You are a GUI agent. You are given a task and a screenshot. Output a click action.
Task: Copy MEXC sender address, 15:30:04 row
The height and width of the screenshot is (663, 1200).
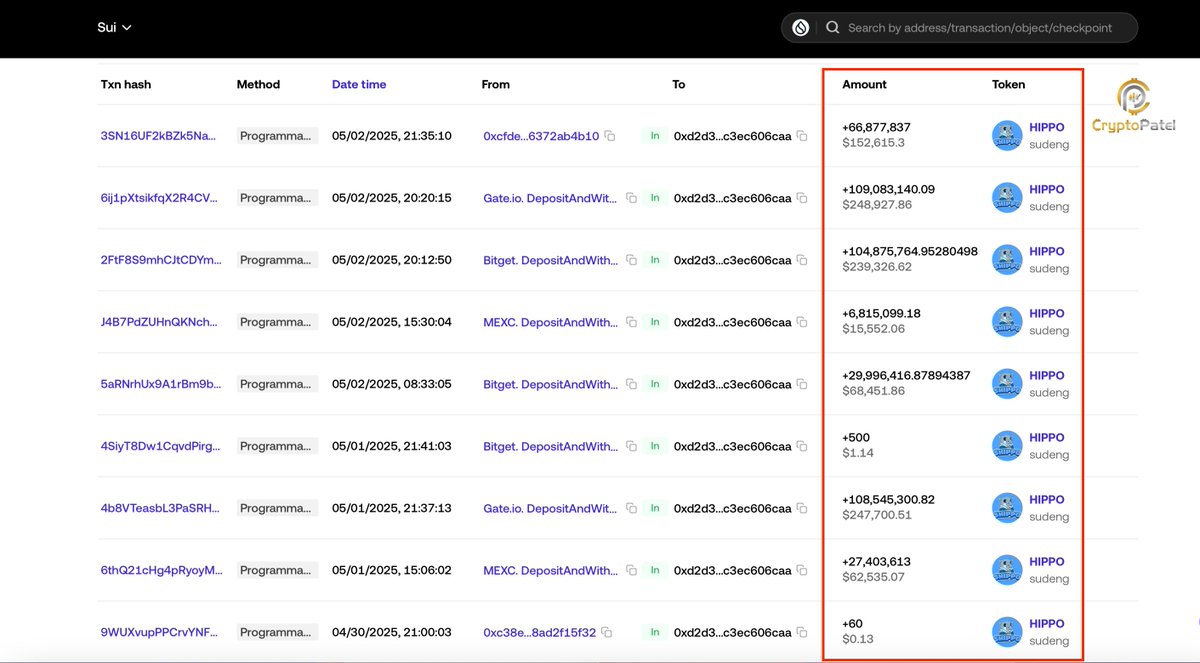coord(631,322)
